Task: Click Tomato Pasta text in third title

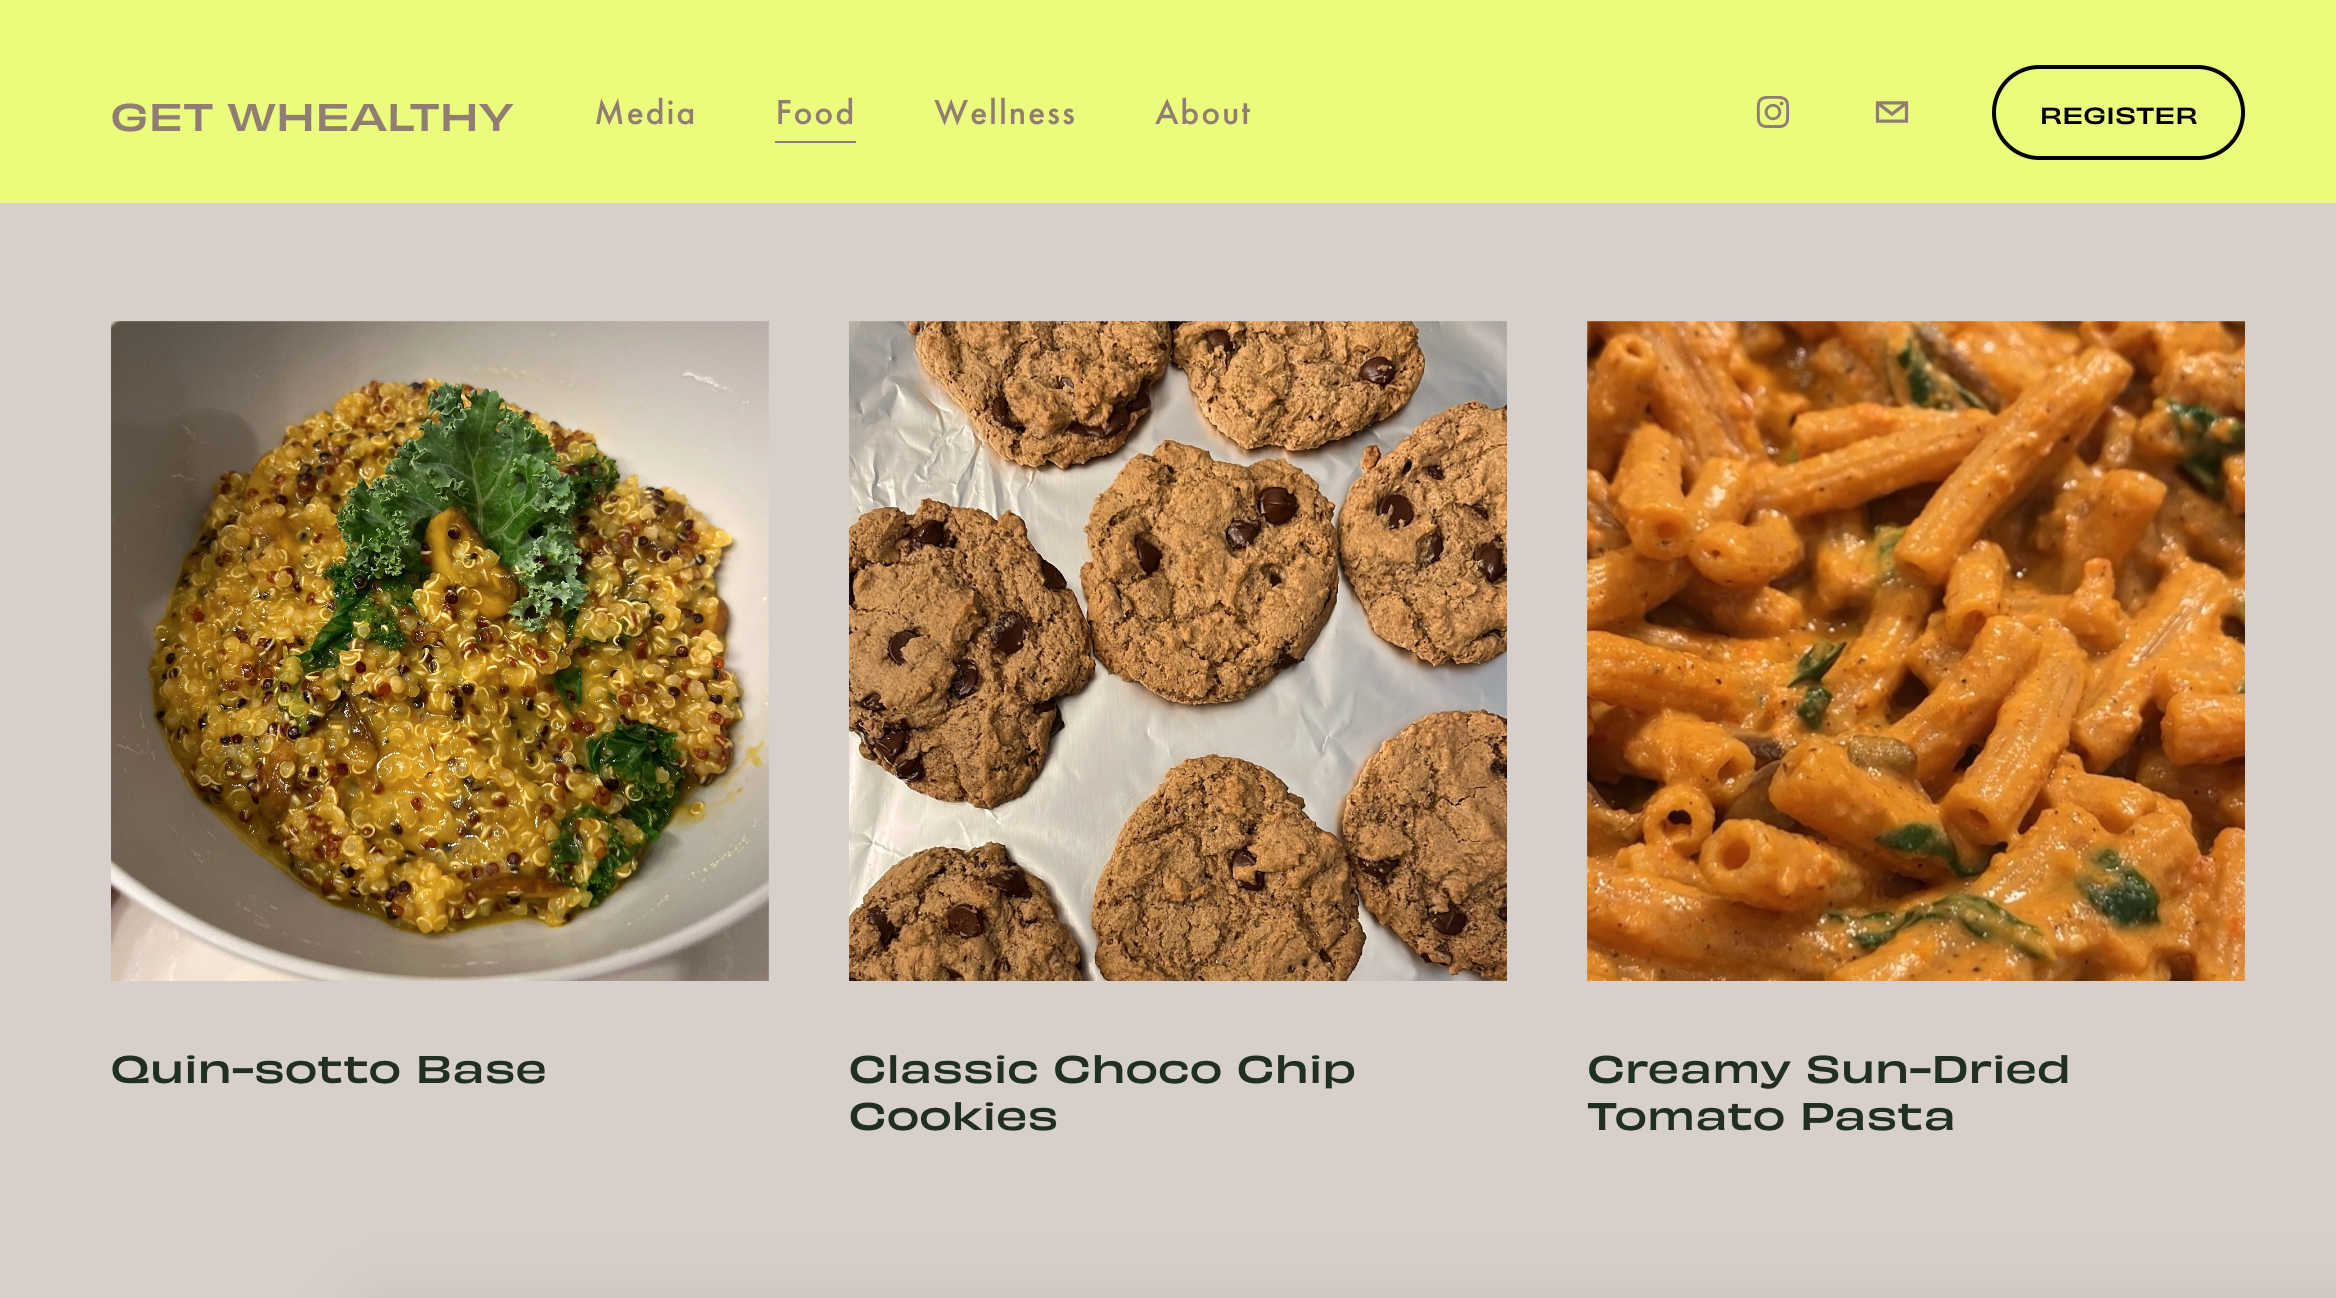Action: [1770, 1117]
